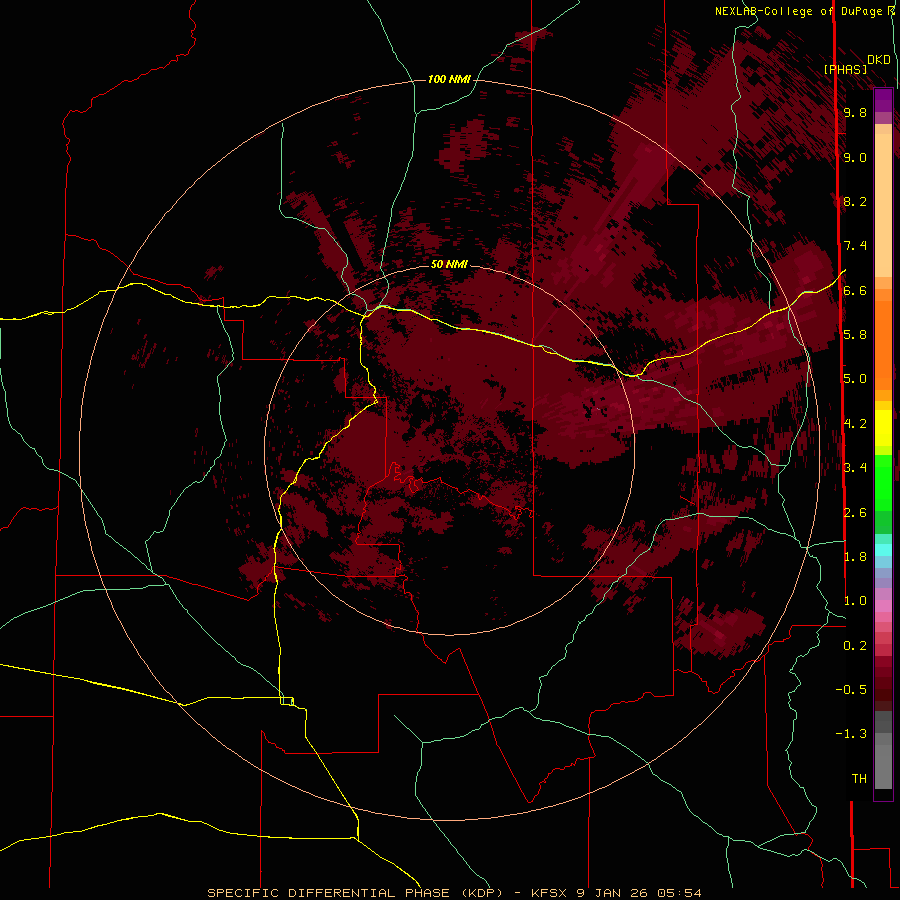Click the -0.5 scale value
900x900 pixels.
[x=851, y=690]
